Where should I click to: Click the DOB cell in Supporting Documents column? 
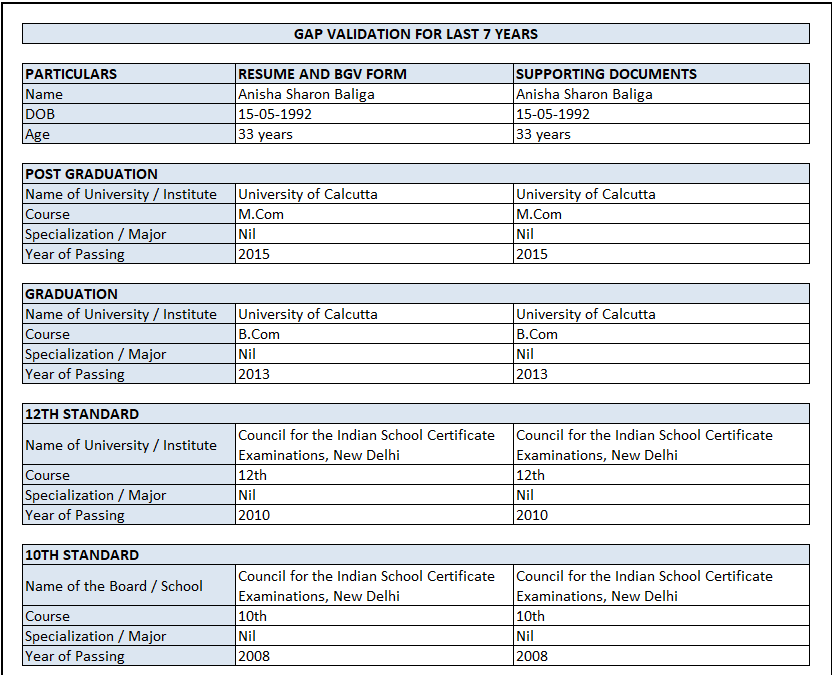pyautogui.click(x=661, y=114)
